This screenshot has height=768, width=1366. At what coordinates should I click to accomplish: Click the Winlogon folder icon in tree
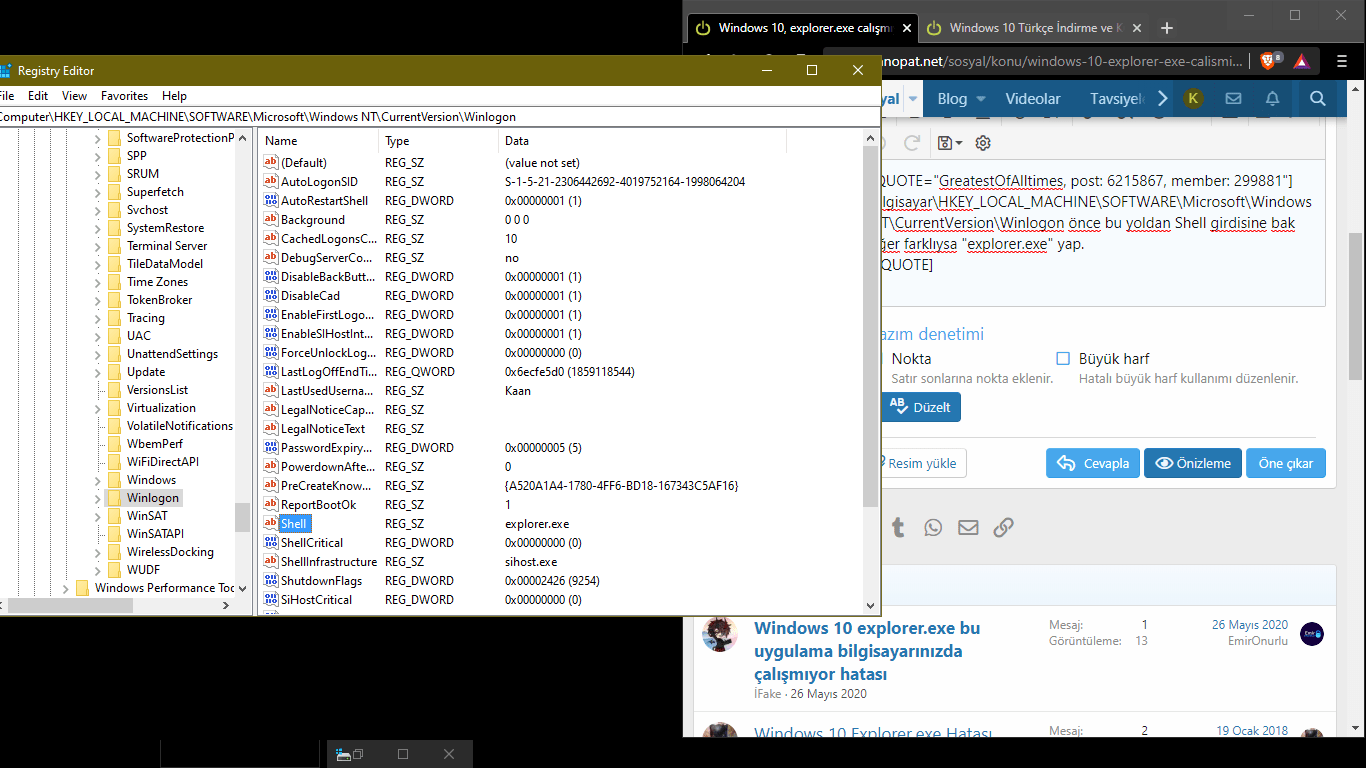click(114, 497)
